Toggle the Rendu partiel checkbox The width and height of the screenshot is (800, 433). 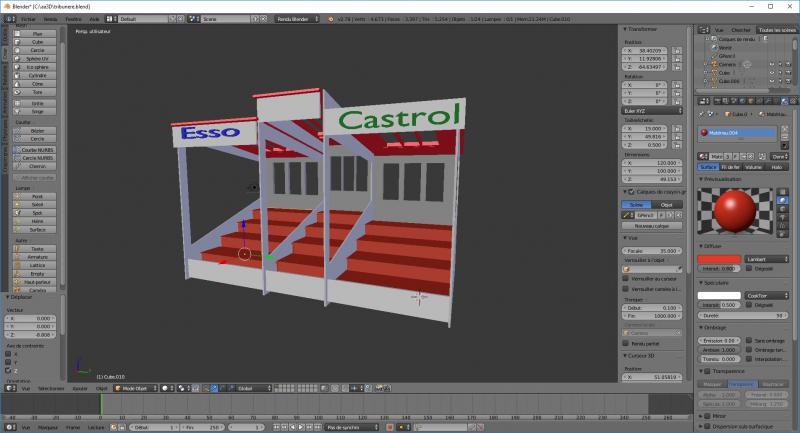(626, 343)
